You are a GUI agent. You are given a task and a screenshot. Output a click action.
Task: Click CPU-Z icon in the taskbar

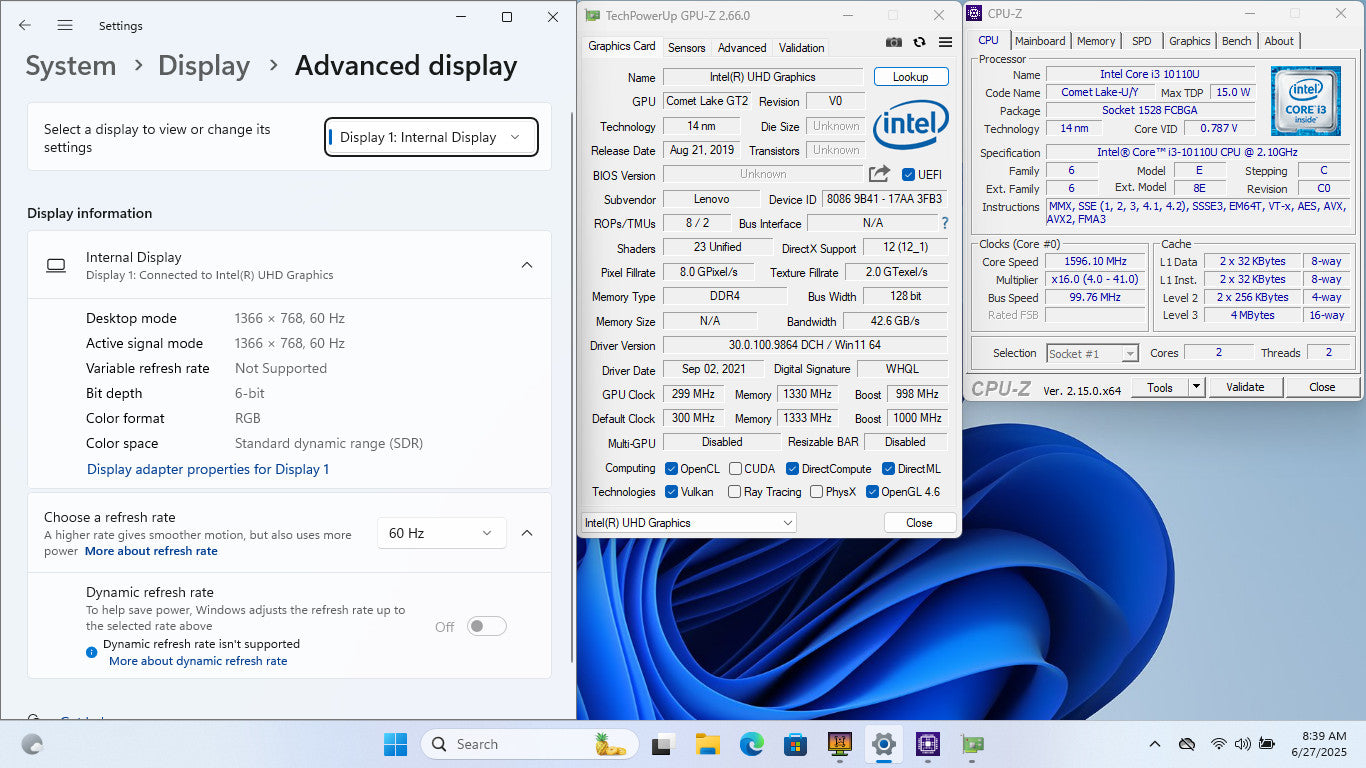927,744
